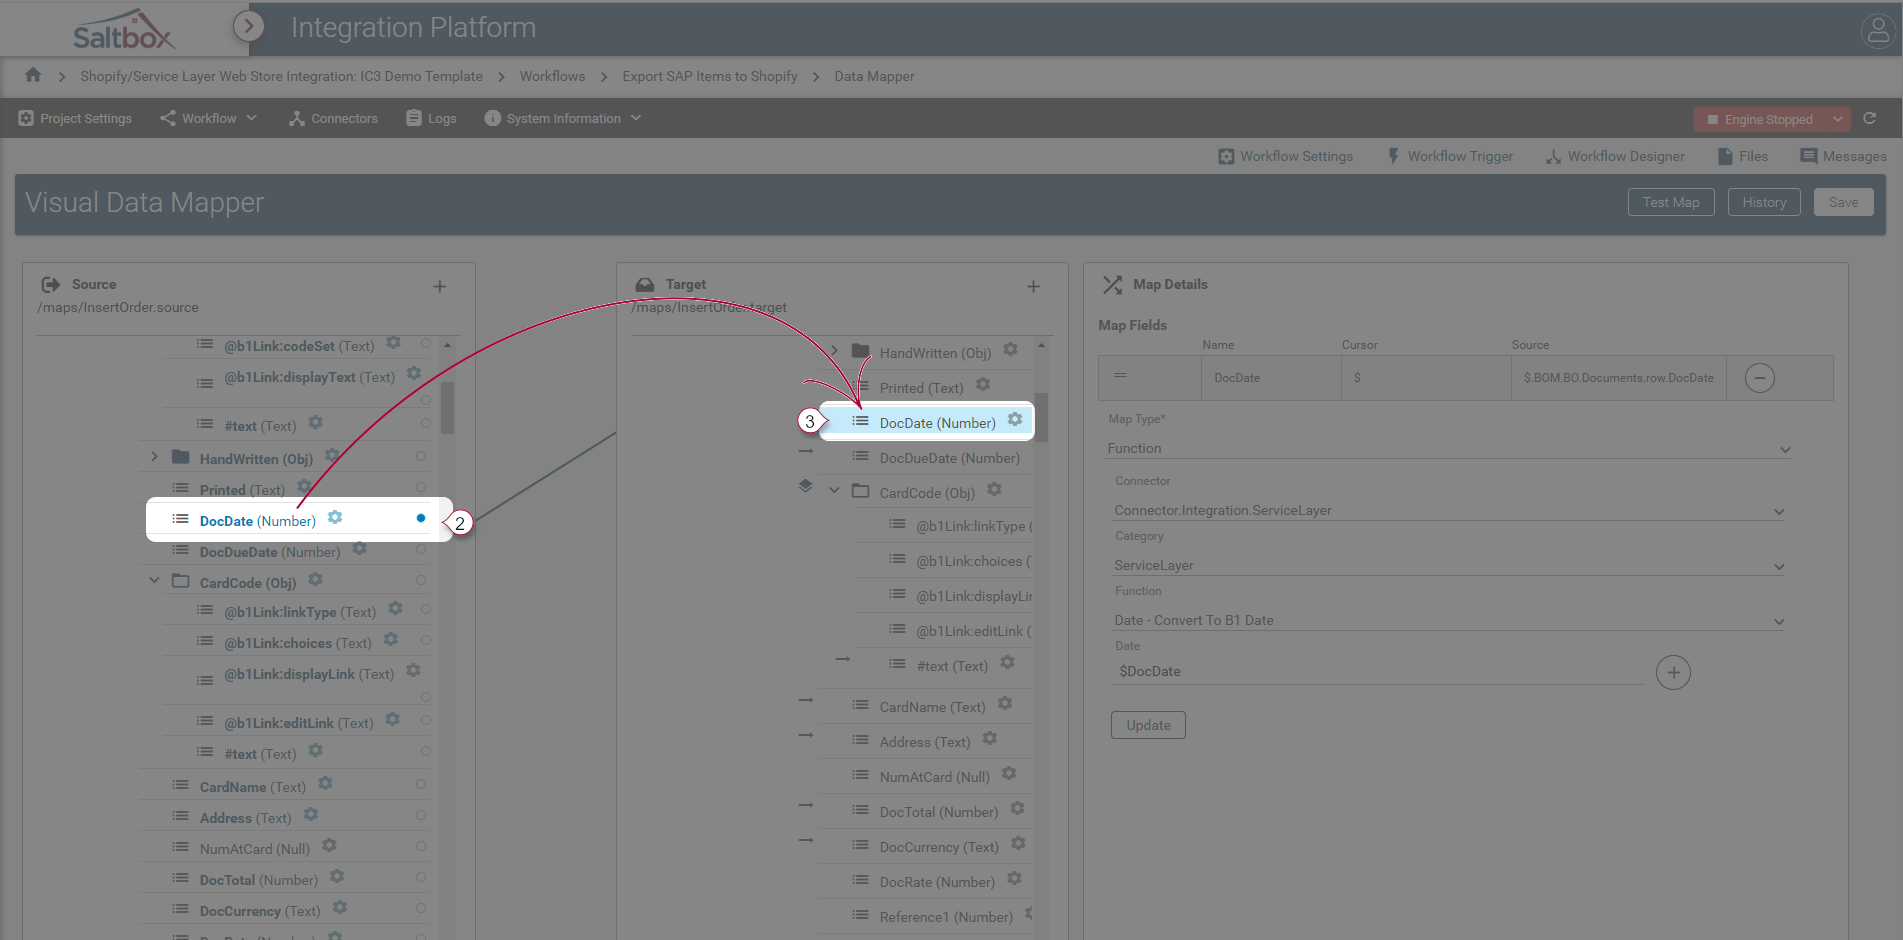1903x940 pixels.
Task: Go to the home breadcrumb icon
Action: pyautogui.click(x=33, y=75)
